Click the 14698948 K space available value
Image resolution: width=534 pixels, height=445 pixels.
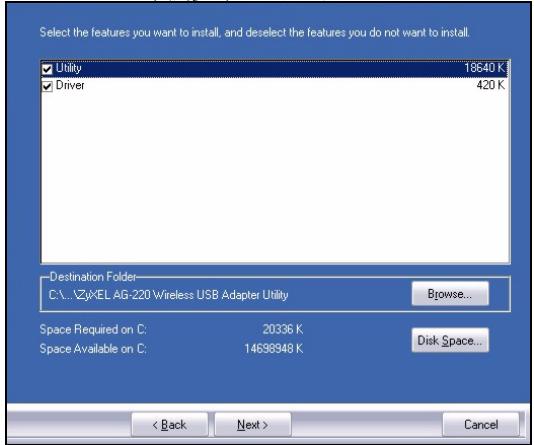[x=274, y=349]
